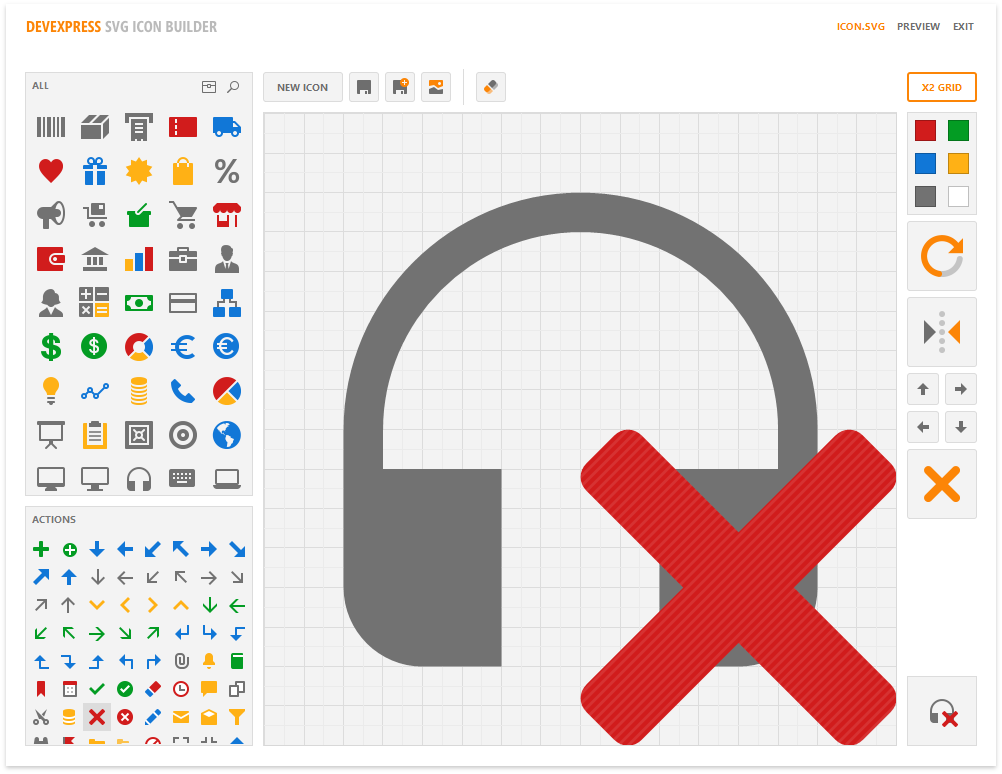This screenshot has width=1002, height=774.
Task: Activate the Eraser tool on the toolbar
Action: [x=490, y=87]
